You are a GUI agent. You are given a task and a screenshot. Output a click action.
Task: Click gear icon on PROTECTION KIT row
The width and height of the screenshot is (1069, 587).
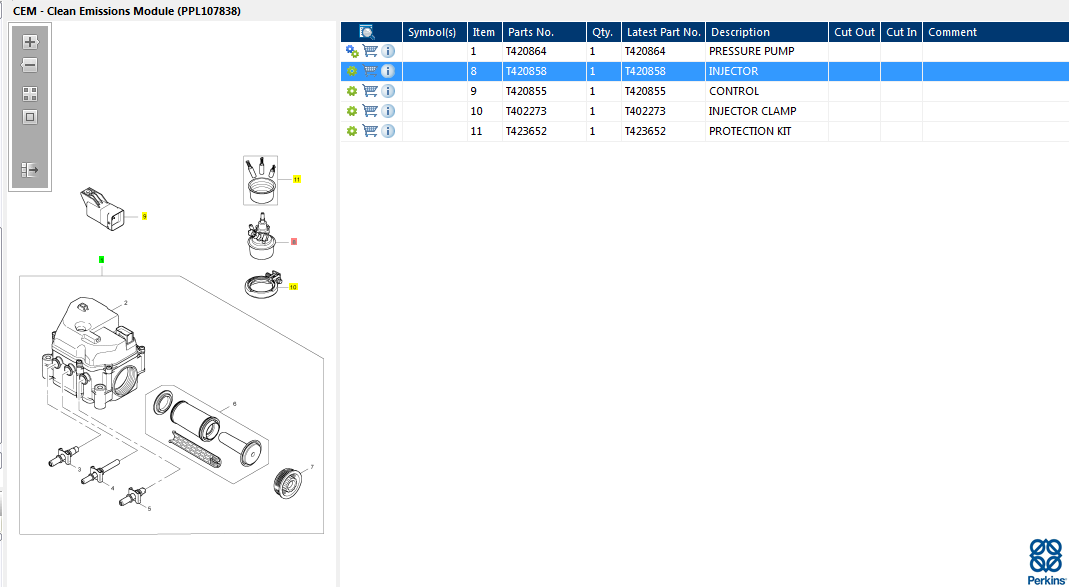tap(352, 131)
